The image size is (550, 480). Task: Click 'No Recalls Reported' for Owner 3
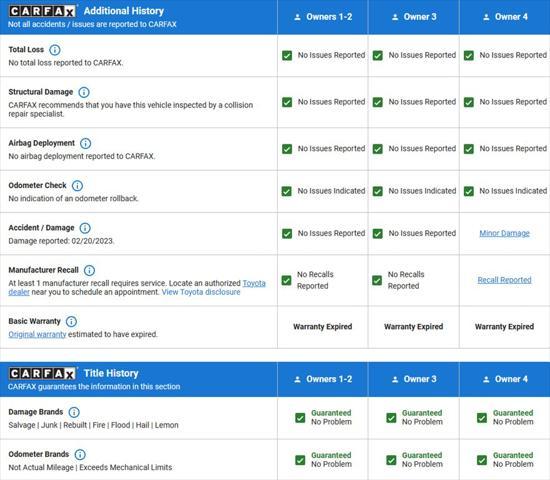[406, 280]
